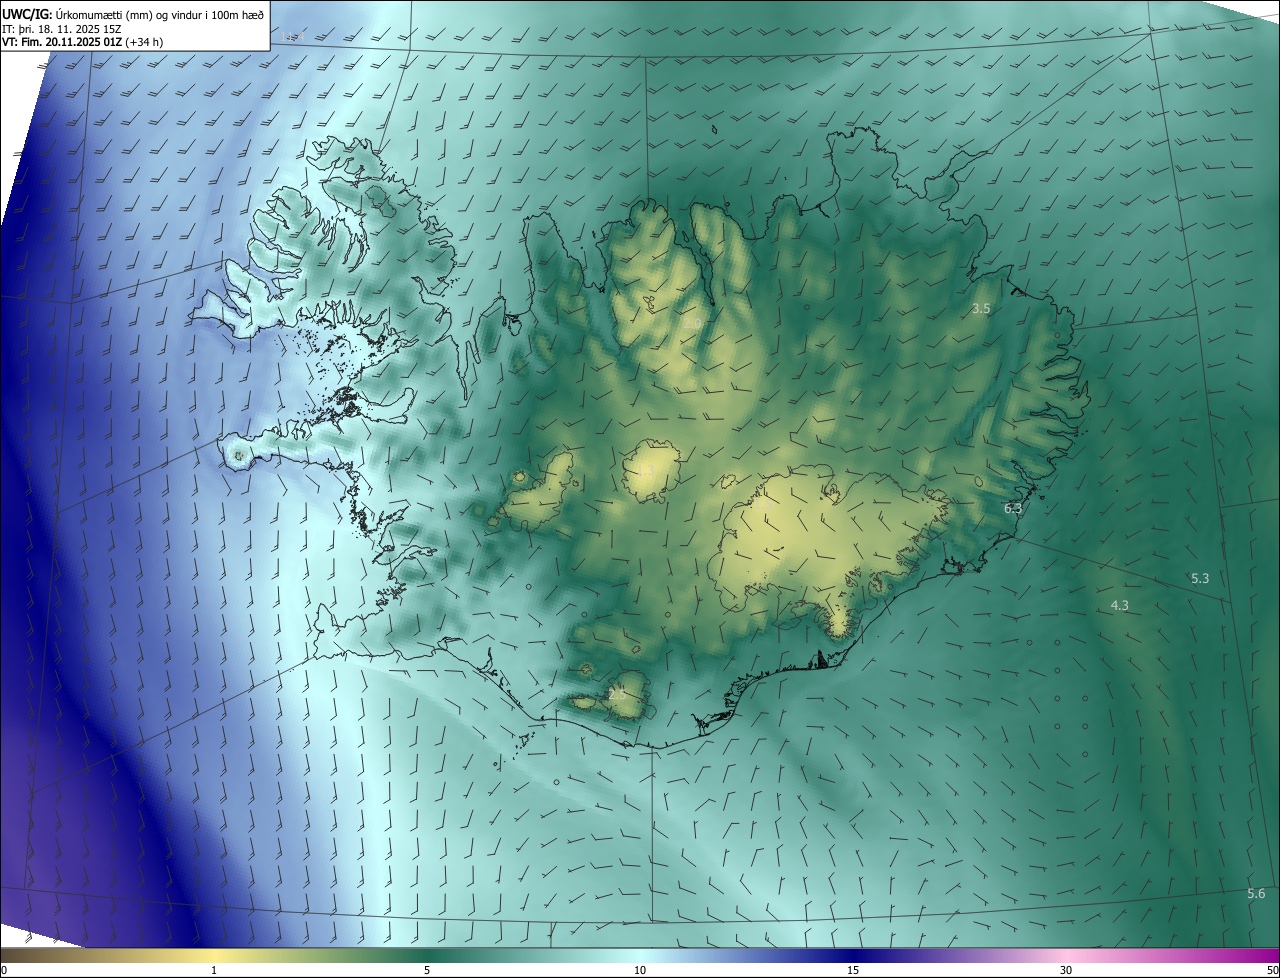Click the '0' tick on the color scale
1280x978 pixels.
point(4,970)
